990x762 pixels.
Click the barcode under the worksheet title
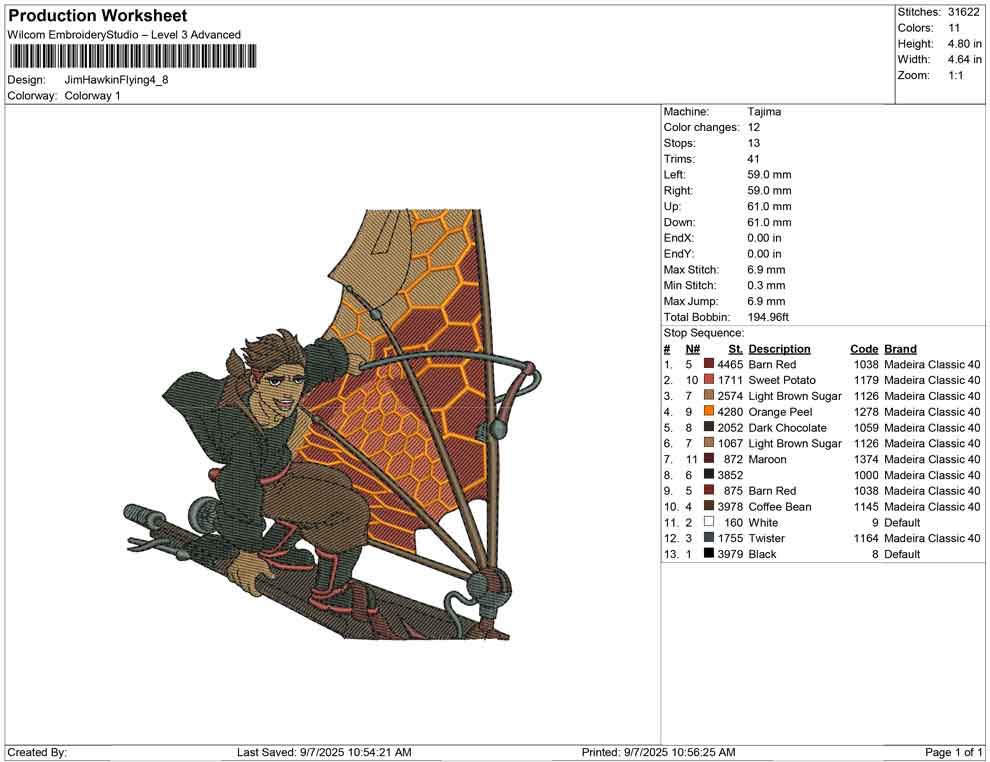(x=133, y=56)
